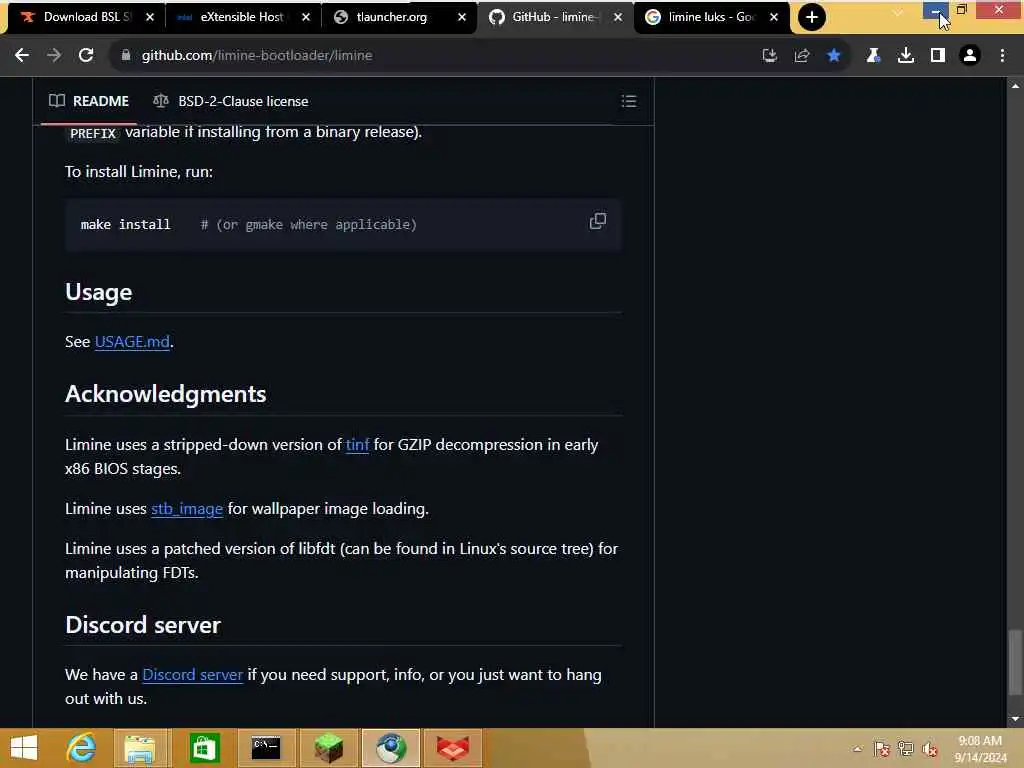Click the address bar URL
1024x768 pixels.
(x=257, y=56)
